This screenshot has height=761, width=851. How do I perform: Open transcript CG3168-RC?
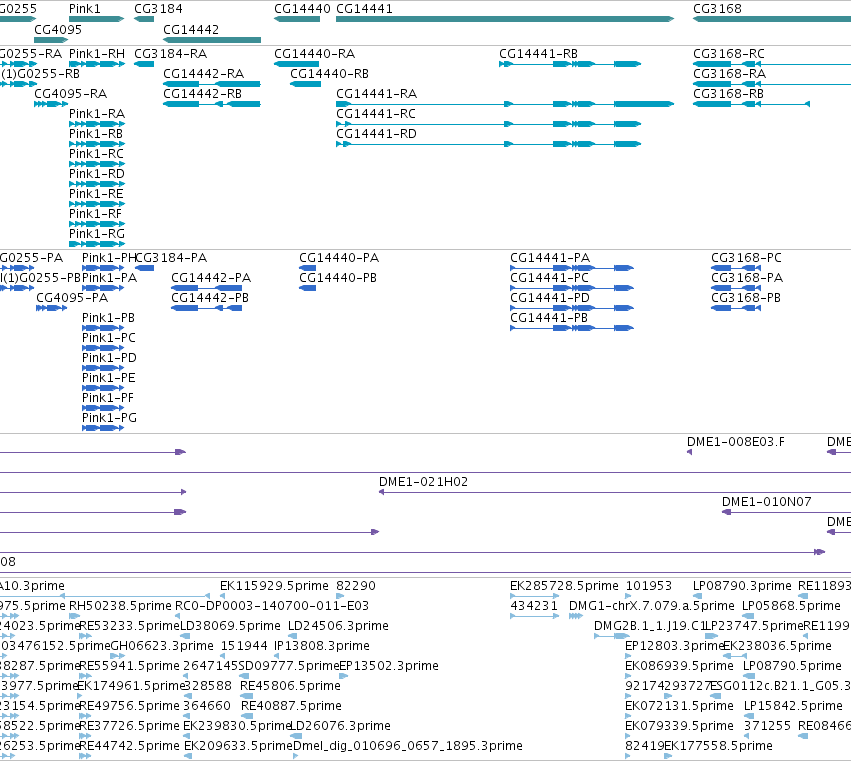coord(772,64)
